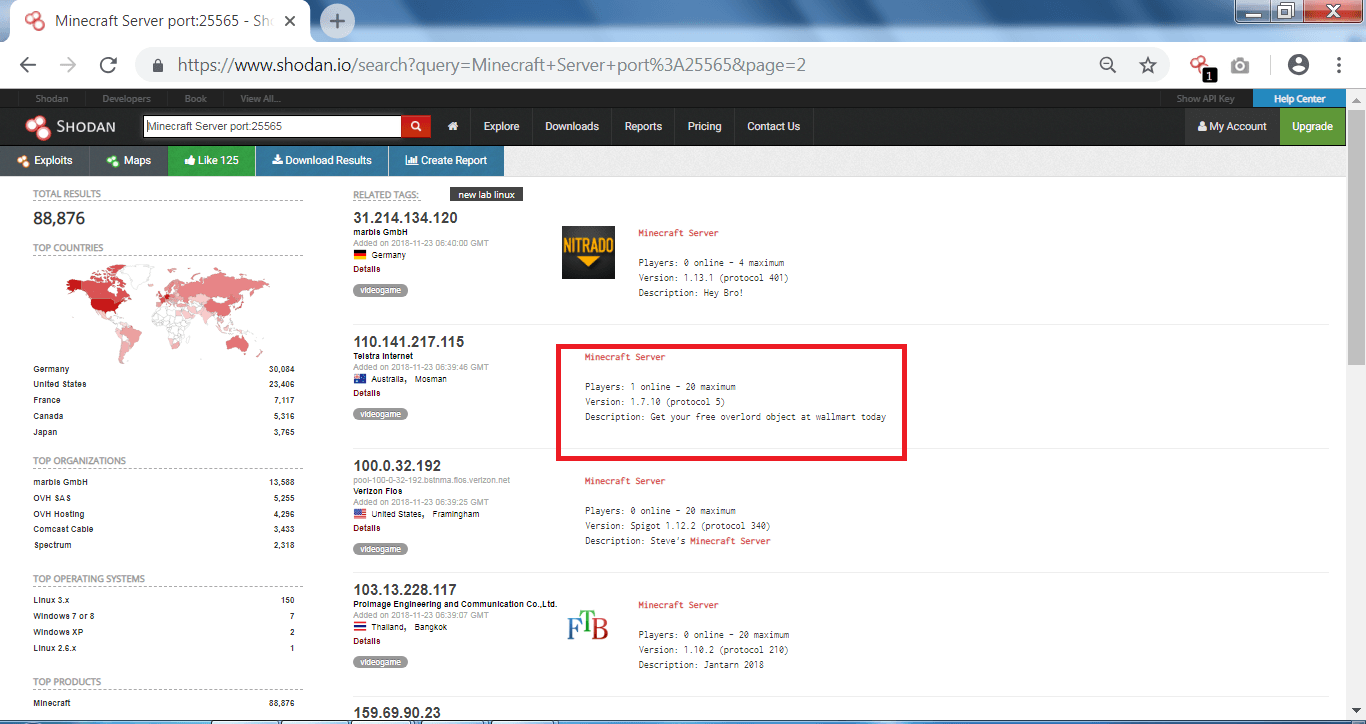The image size is (1366, 724).
Task: Open the Exploits tab
Action: (45, 160)
